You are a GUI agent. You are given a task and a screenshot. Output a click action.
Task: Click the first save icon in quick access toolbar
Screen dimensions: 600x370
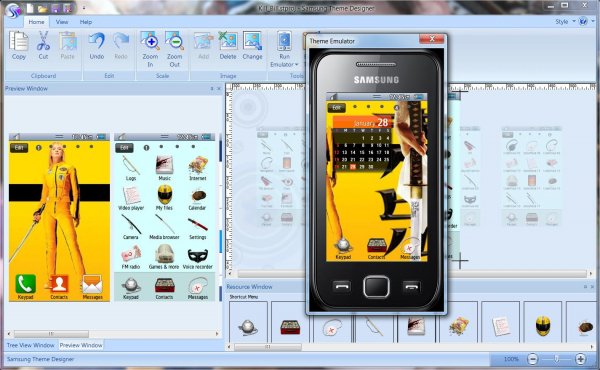(x=55, y=8)
